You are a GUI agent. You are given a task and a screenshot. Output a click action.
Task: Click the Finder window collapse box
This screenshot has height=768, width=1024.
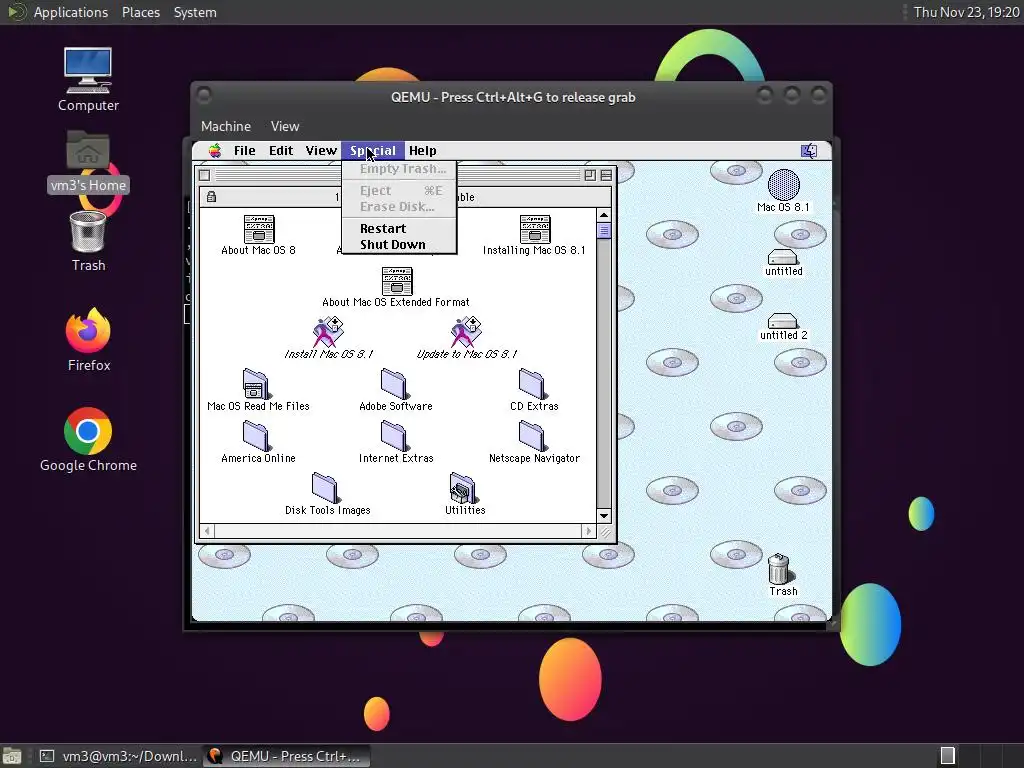pyautogui.click(x=606, y=175)
